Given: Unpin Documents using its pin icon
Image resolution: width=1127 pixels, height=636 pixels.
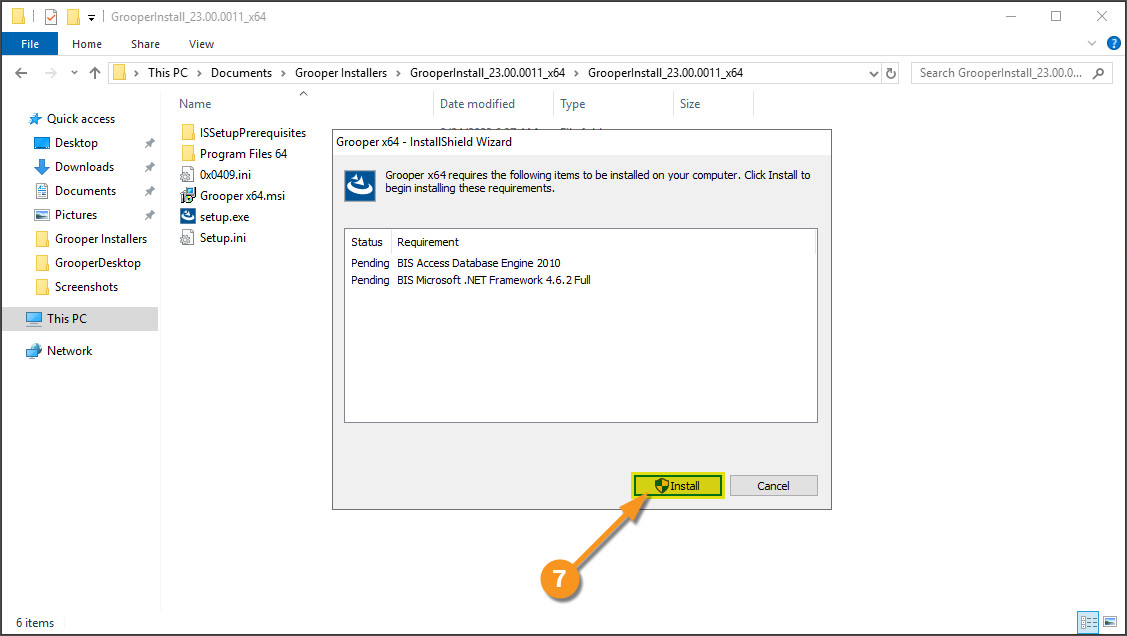Looking at the screenshot, I should [150, 190].
